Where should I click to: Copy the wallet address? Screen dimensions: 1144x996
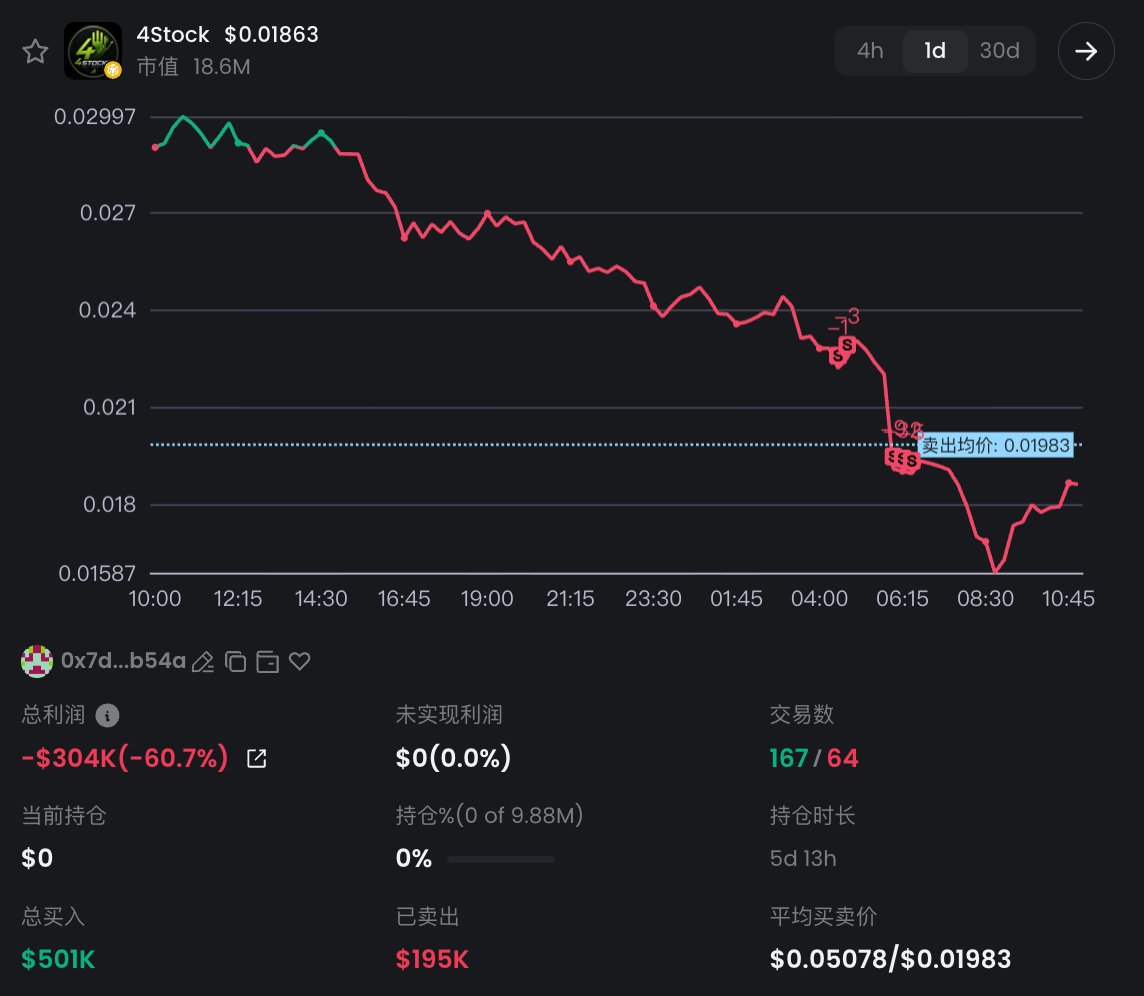[x=235, y=662]
